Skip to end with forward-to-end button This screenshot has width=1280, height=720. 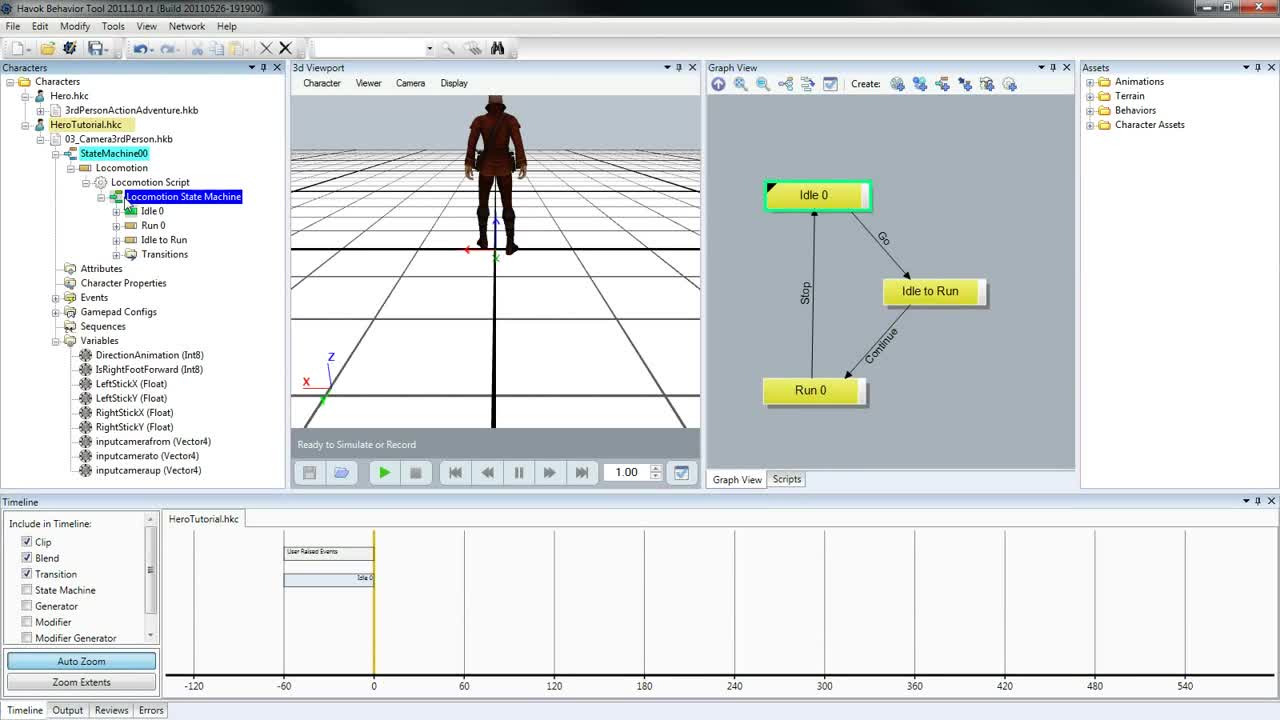point(581,473)
